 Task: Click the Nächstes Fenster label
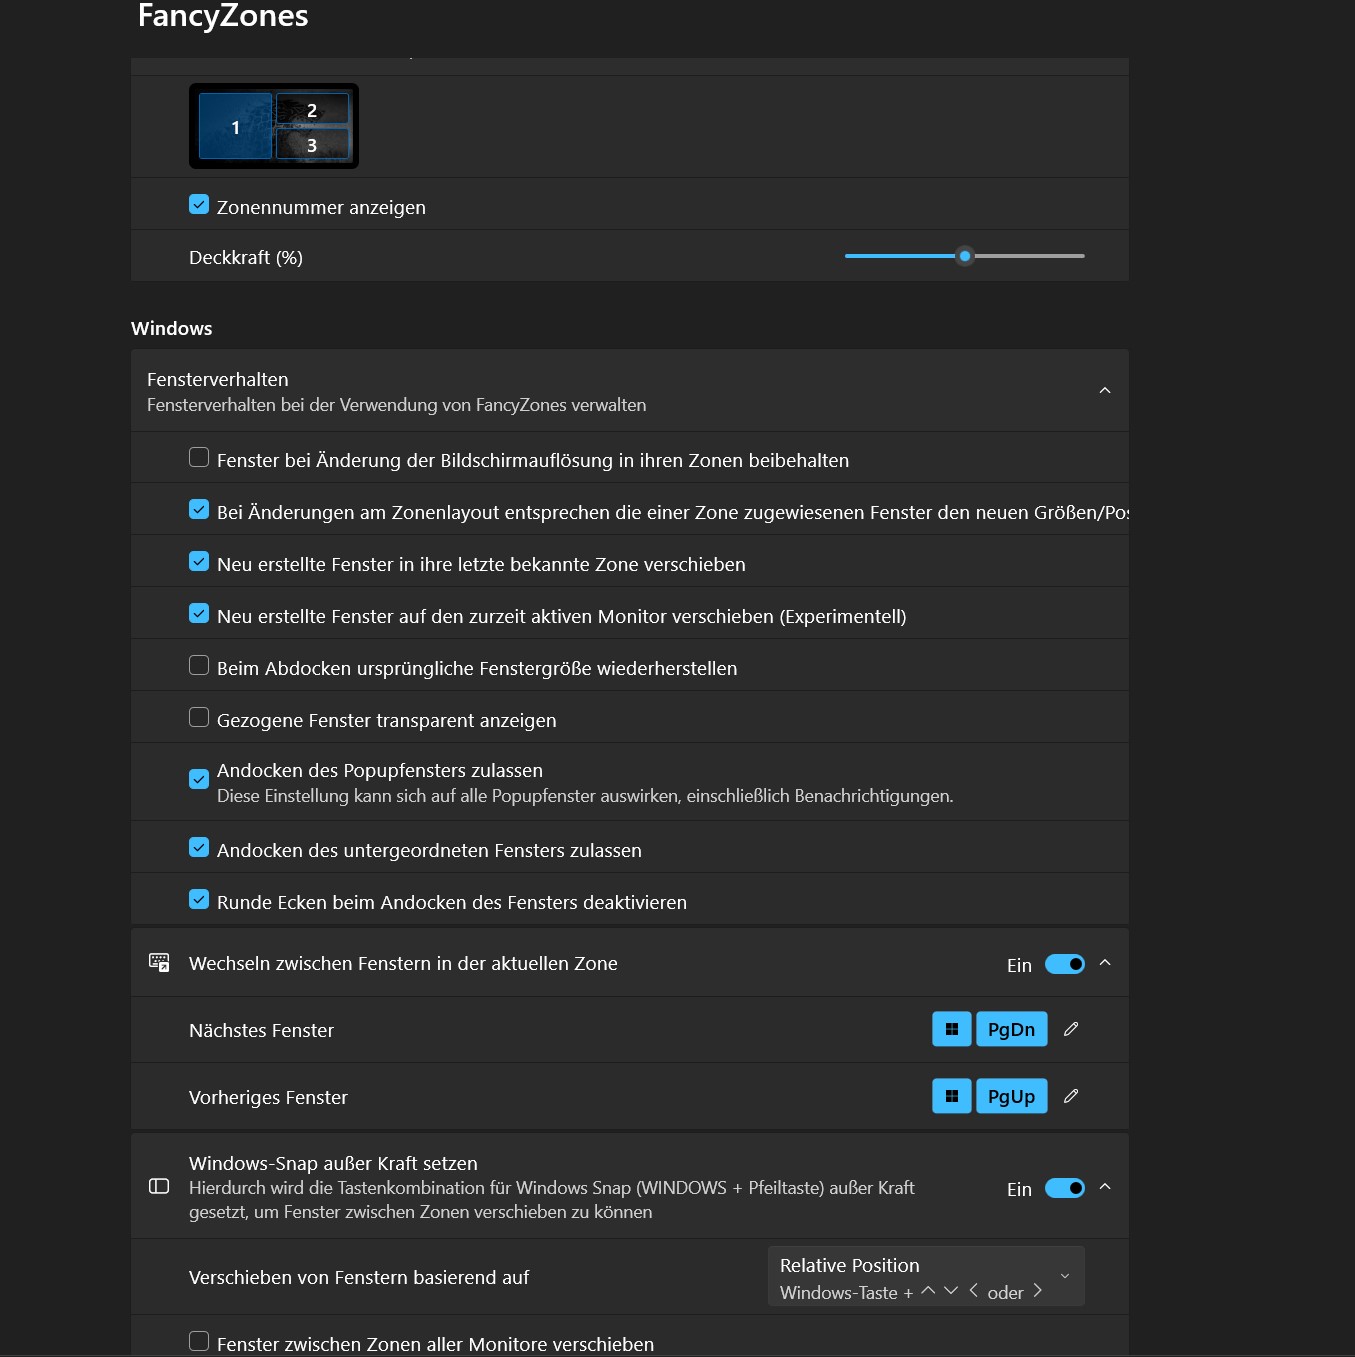tap(262, 1030)
